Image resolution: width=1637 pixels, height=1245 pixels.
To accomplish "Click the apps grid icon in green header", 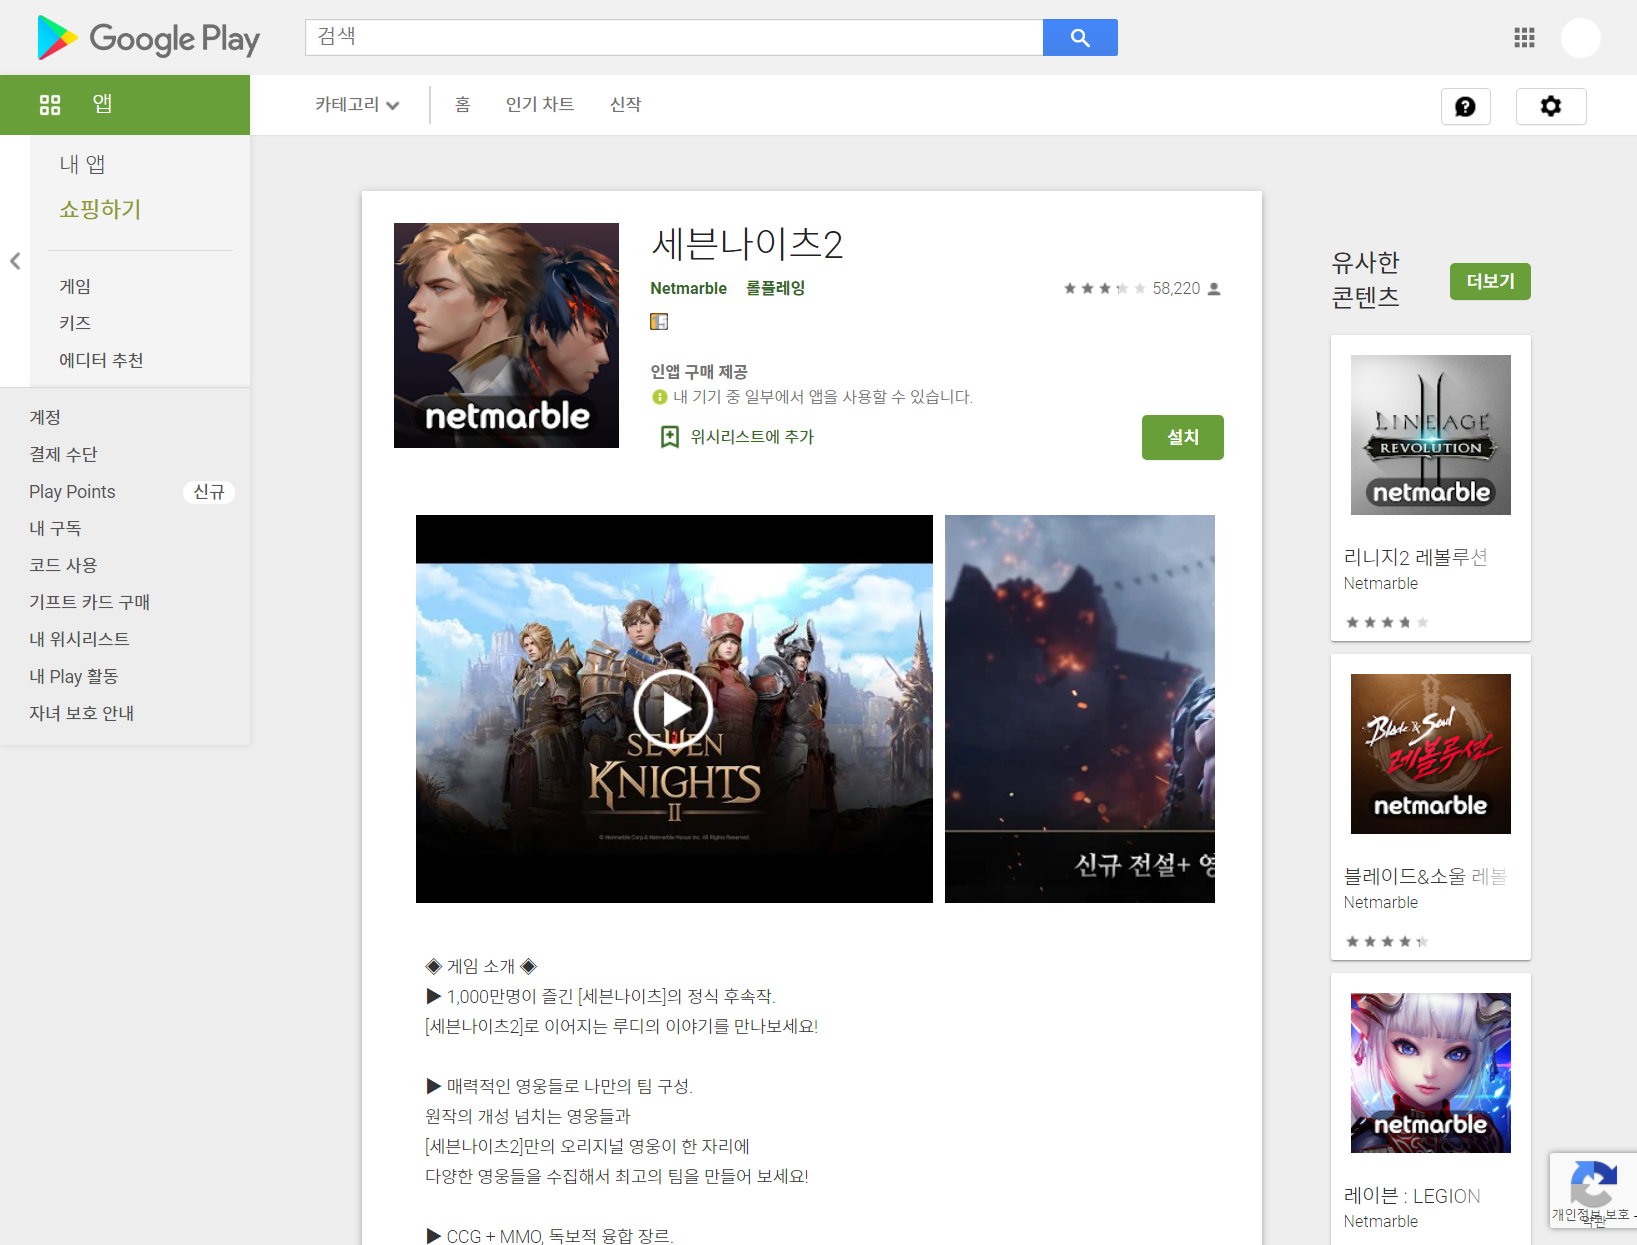I will [50, 105].
